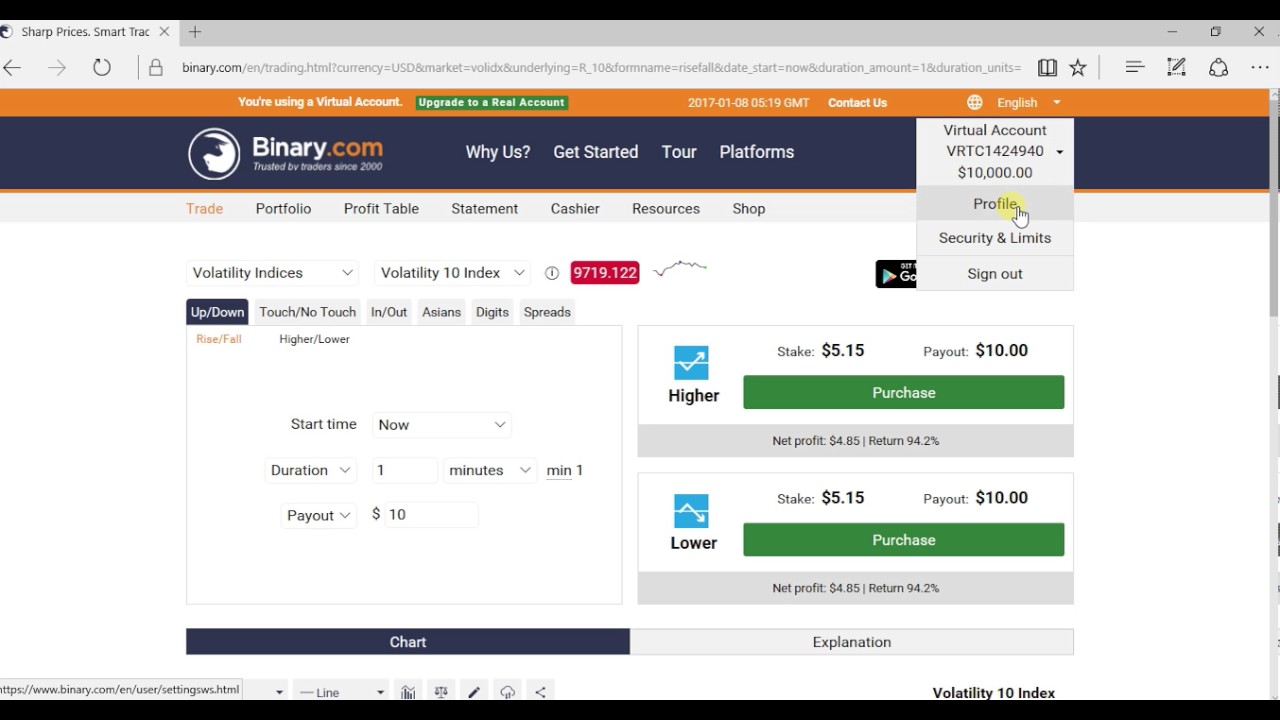Open the Why Us? page
The image size is (1280, 720).
coord(498,152)
